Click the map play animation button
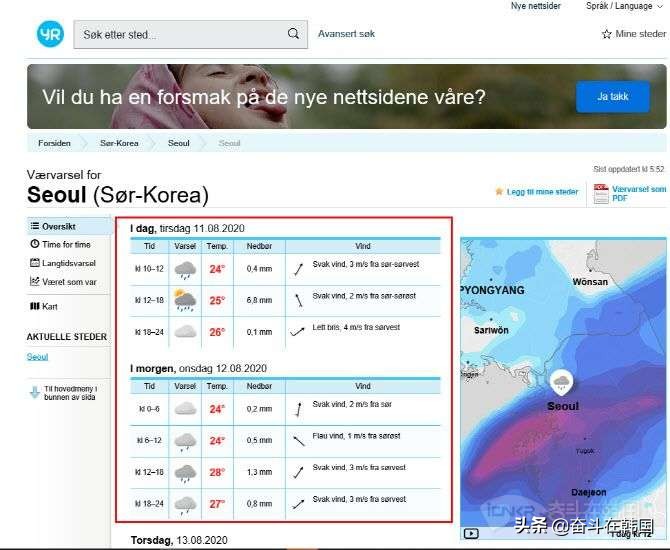 471,533
